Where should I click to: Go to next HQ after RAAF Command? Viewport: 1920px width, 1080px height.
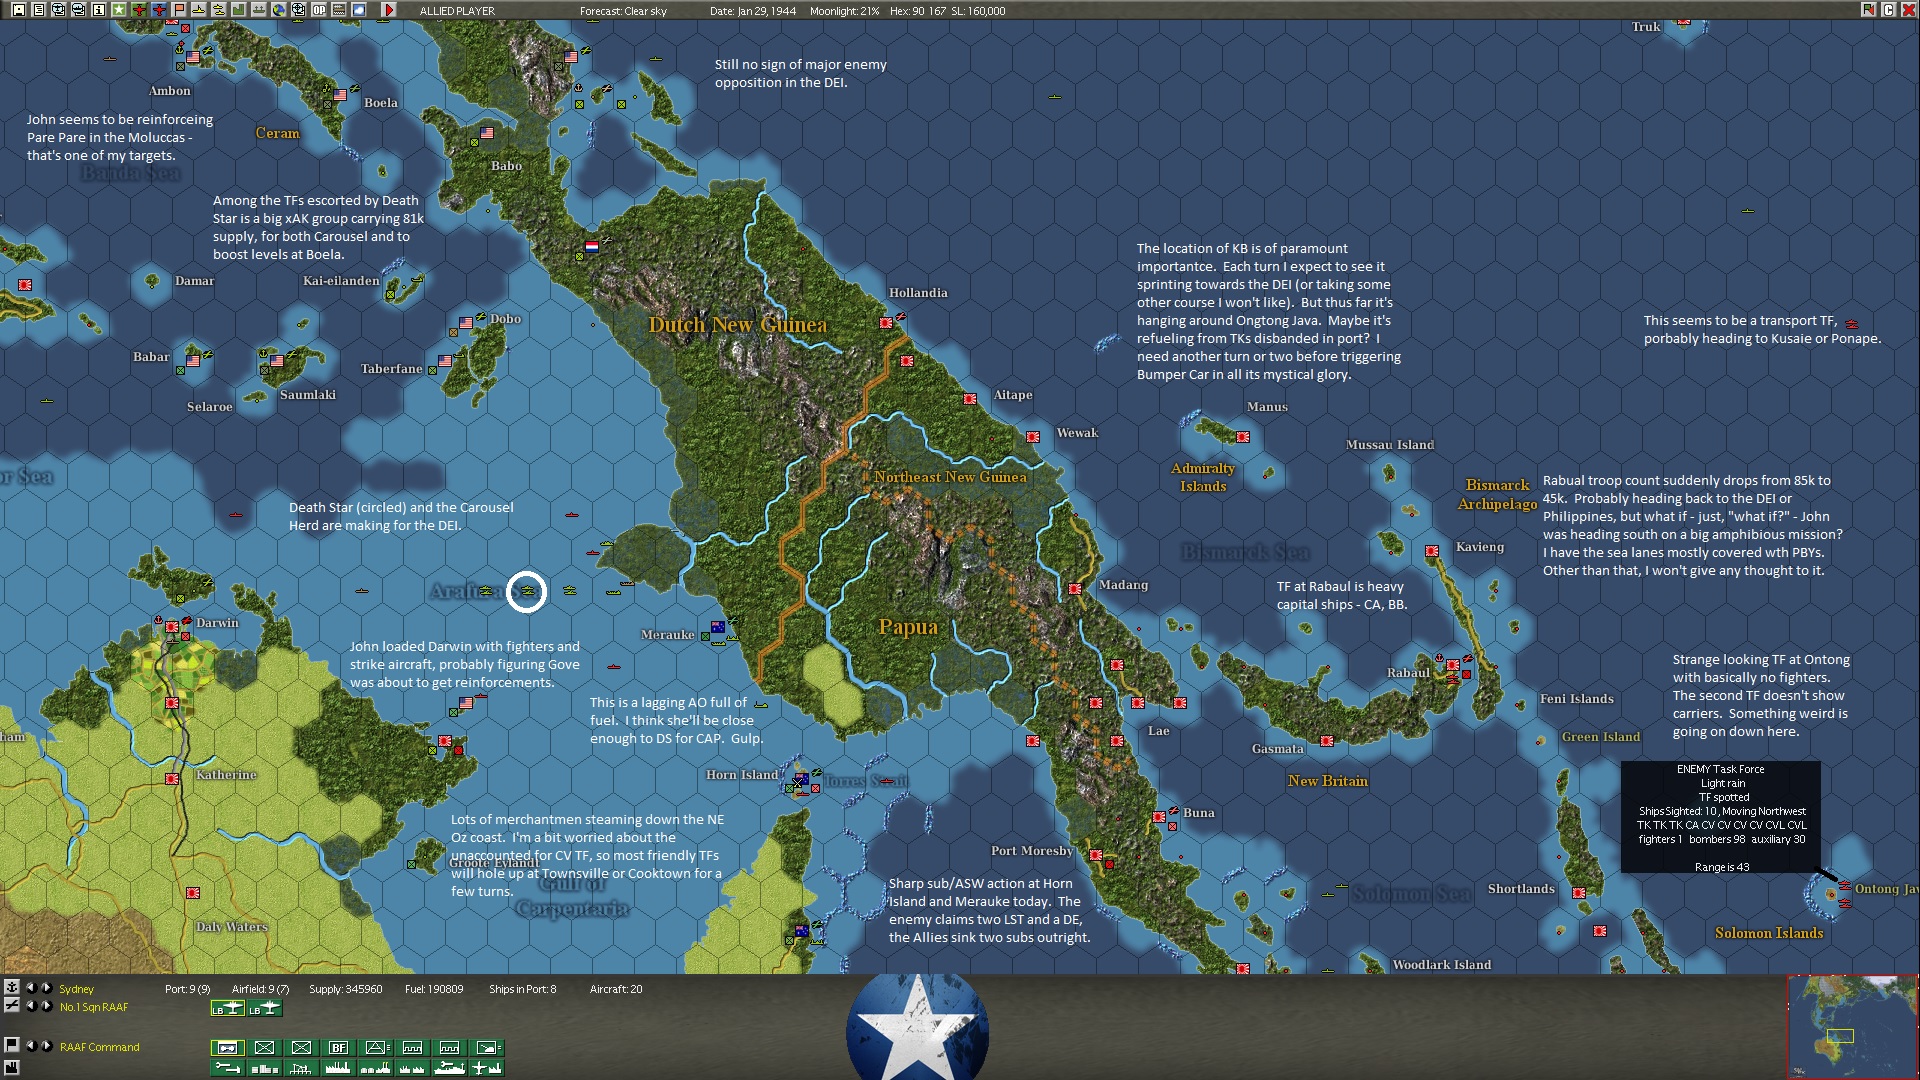(47, 1046)
